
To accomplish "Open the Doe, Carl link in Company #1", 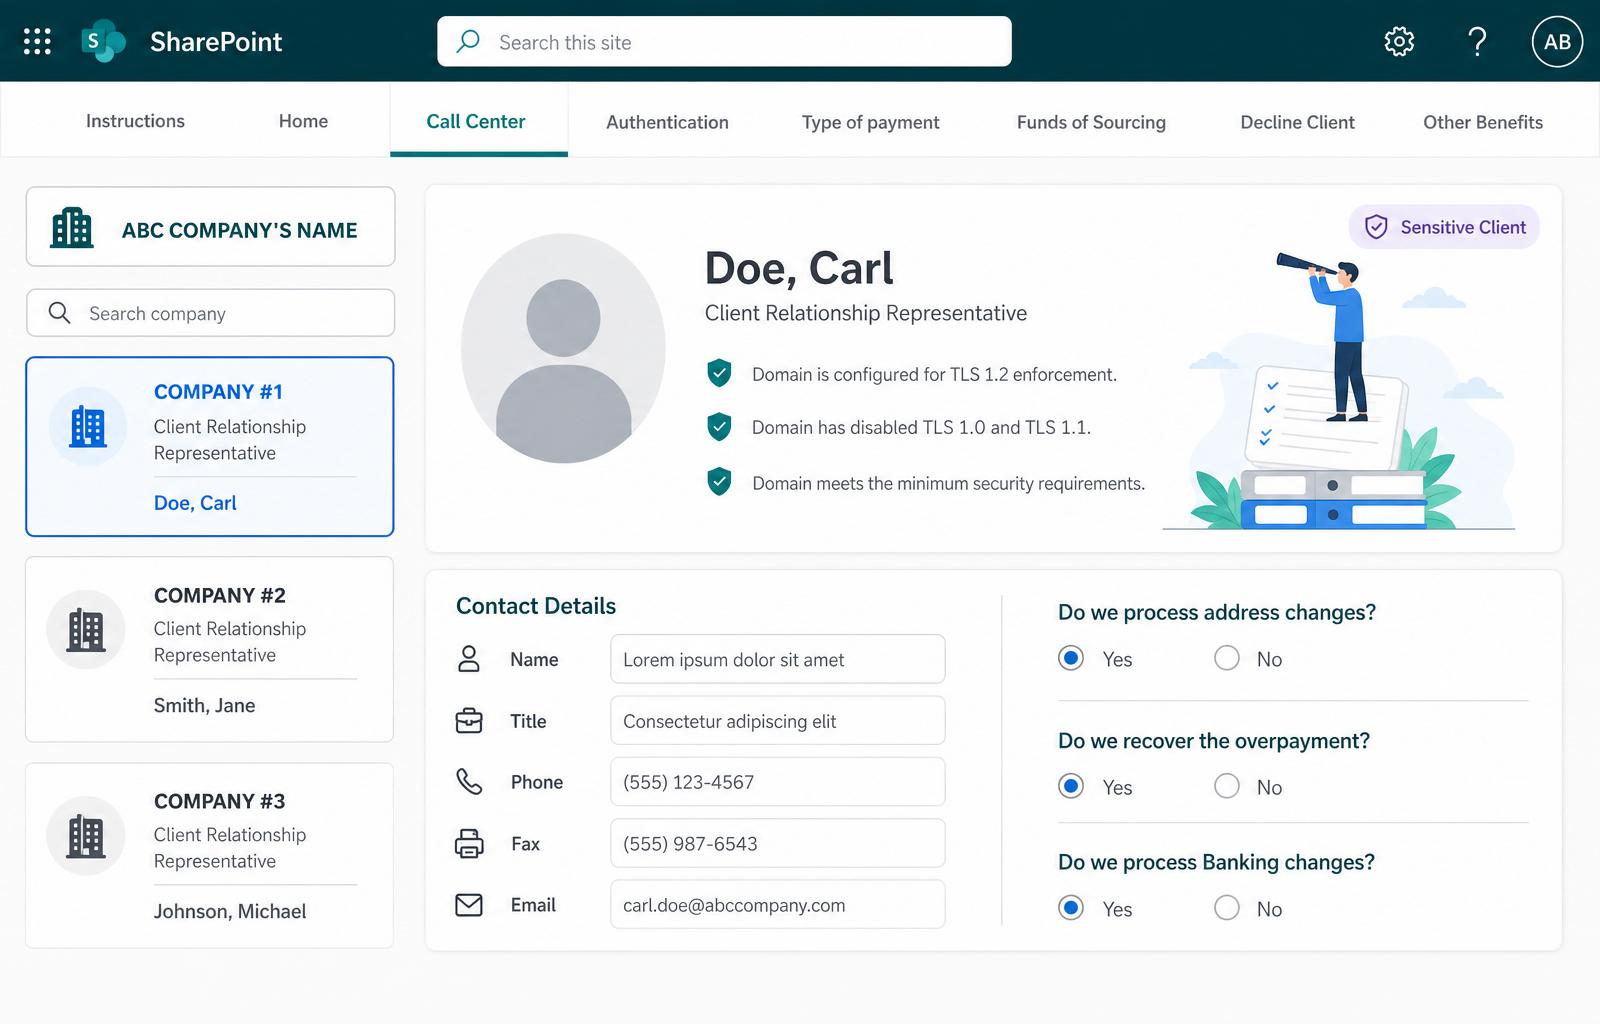I will [x=195, y=503].
